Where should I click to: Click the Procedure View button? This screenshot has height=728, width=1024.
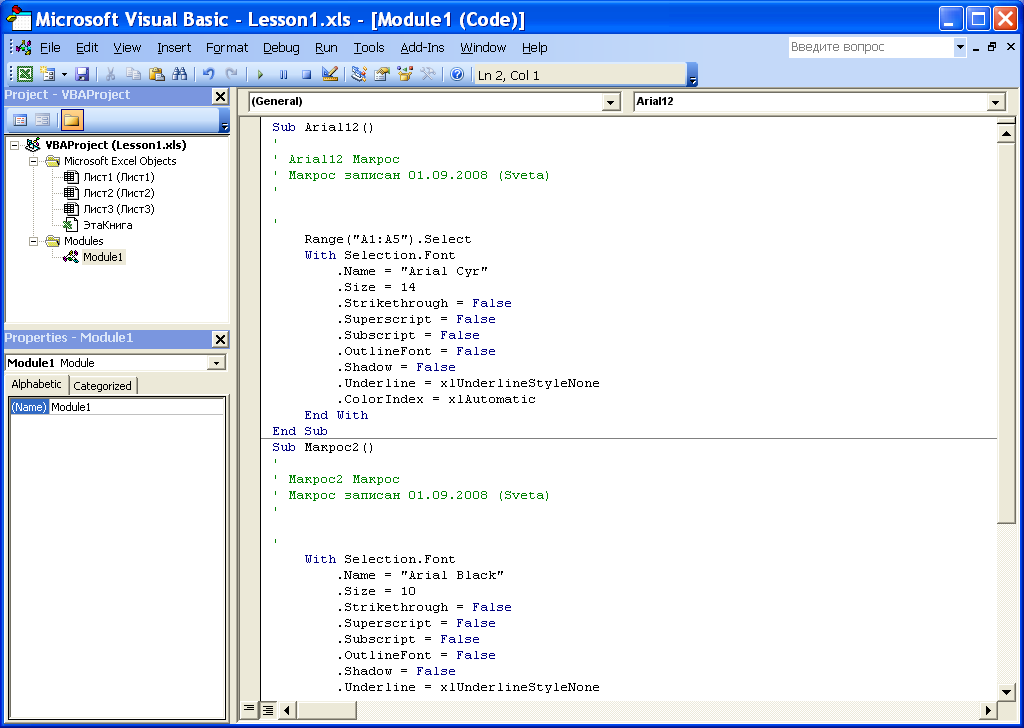[249, 709]
